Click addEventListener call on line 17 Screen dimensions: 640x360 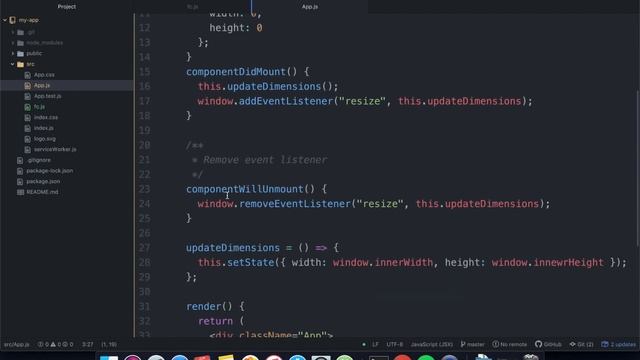286,101
